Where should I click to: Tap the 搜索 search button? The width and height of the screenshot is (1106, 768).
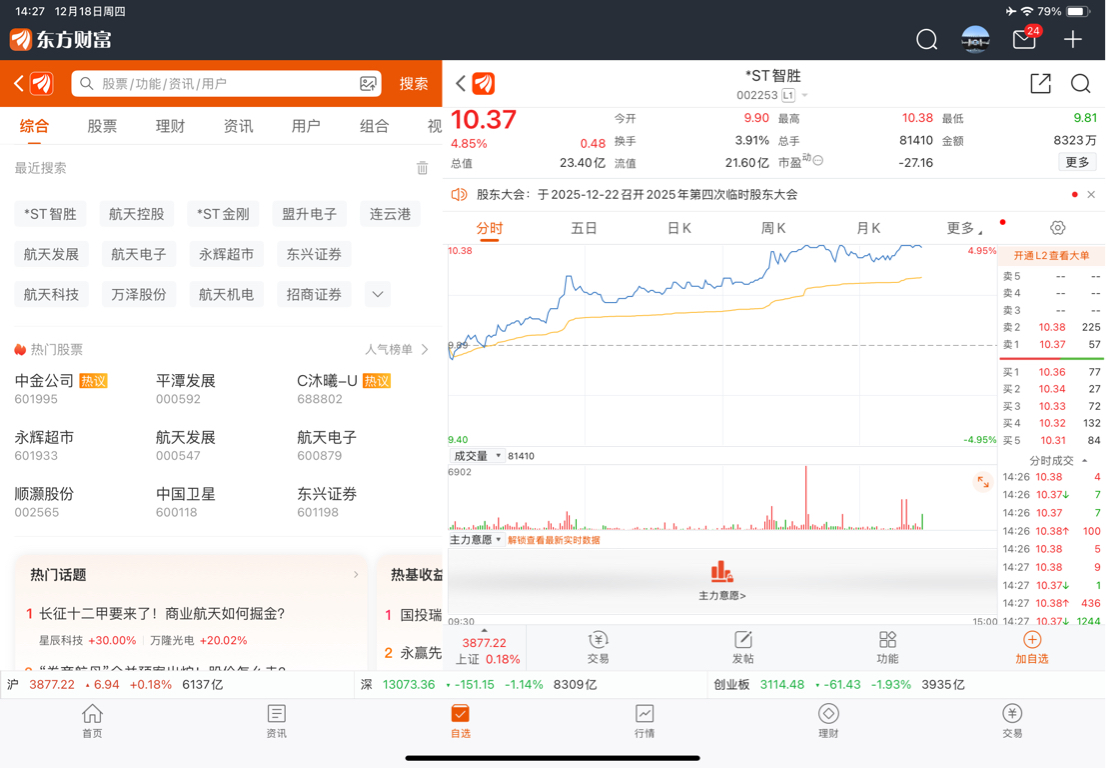(x=413, y=84)
